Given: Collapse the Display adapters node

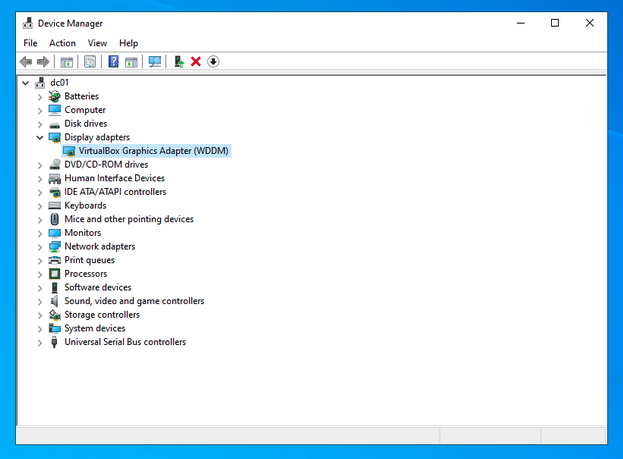Looking at the screenshot, I should [40, 138].
